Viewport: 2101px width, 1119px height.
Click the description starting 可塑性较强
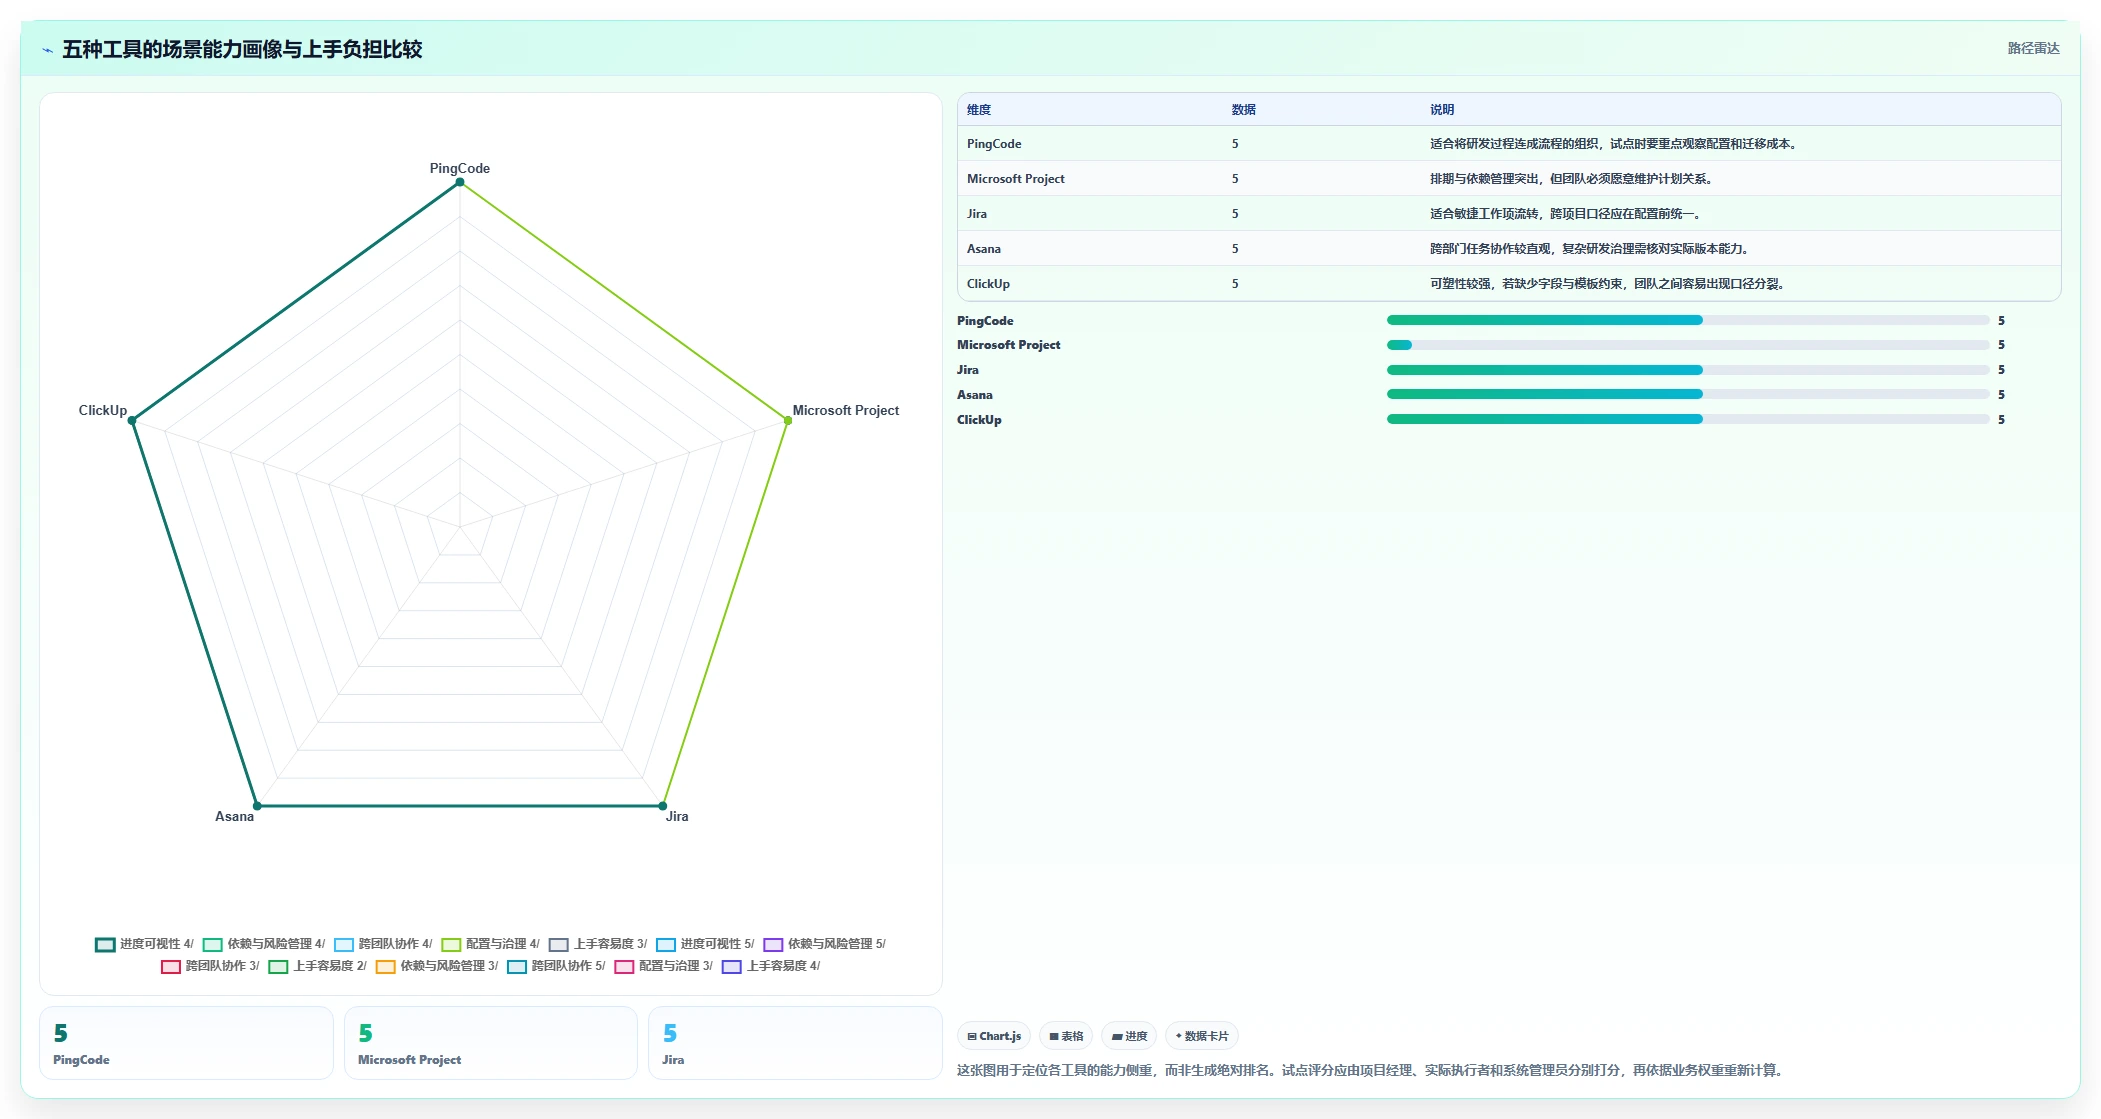(x=1609, y=284)
